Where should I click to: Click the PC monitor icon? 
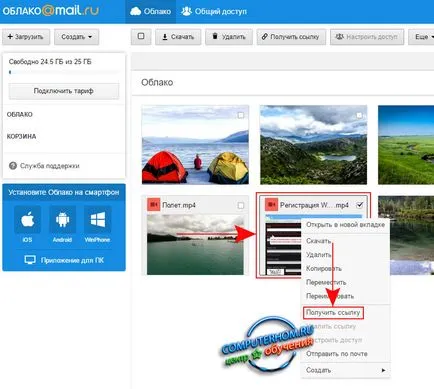pos(30,260)
